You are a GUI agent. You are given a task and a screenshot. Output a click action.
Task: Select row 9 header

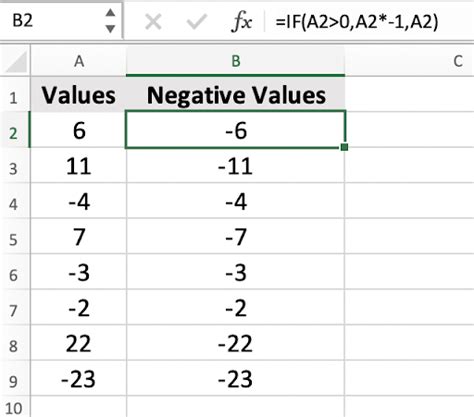pos(15,378)
